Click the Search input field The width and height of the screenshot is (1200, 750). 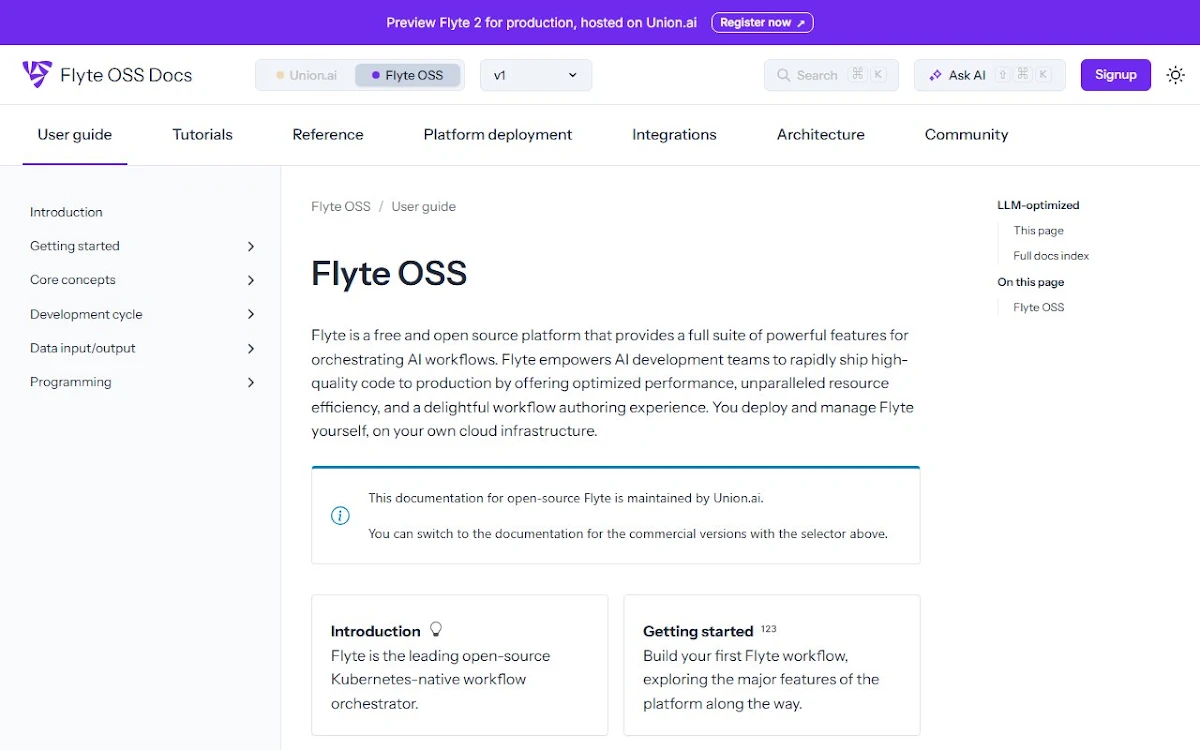[x=831, y=75]
